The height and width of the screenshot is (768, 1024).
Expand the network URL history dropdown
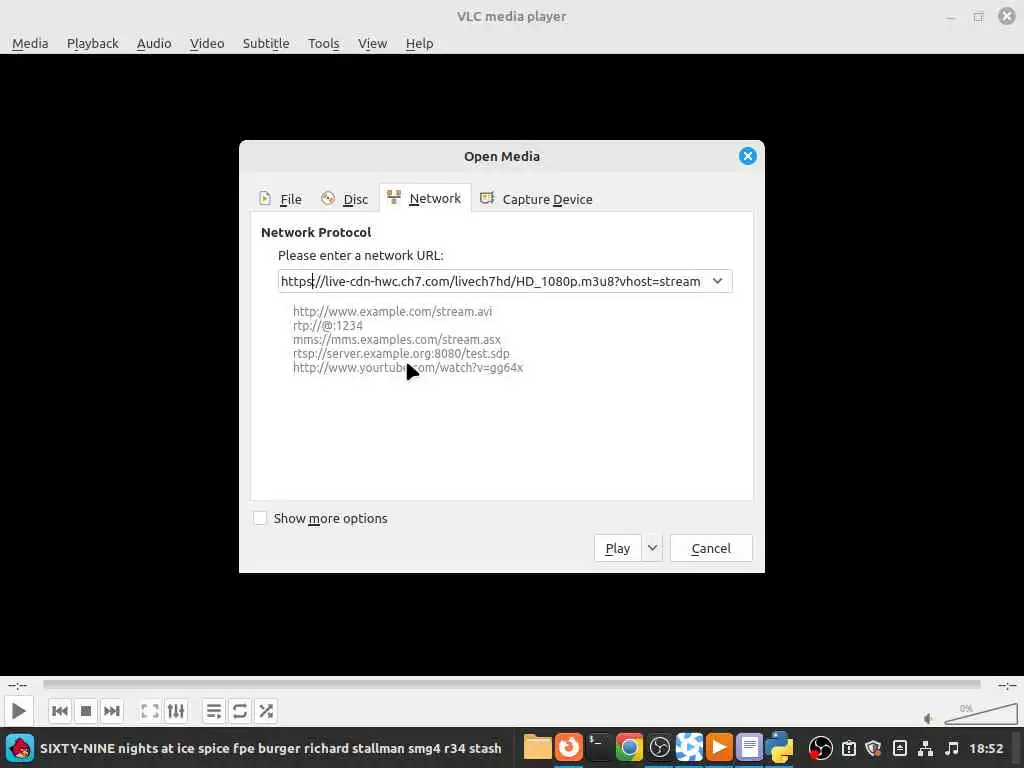click(718, 281)
